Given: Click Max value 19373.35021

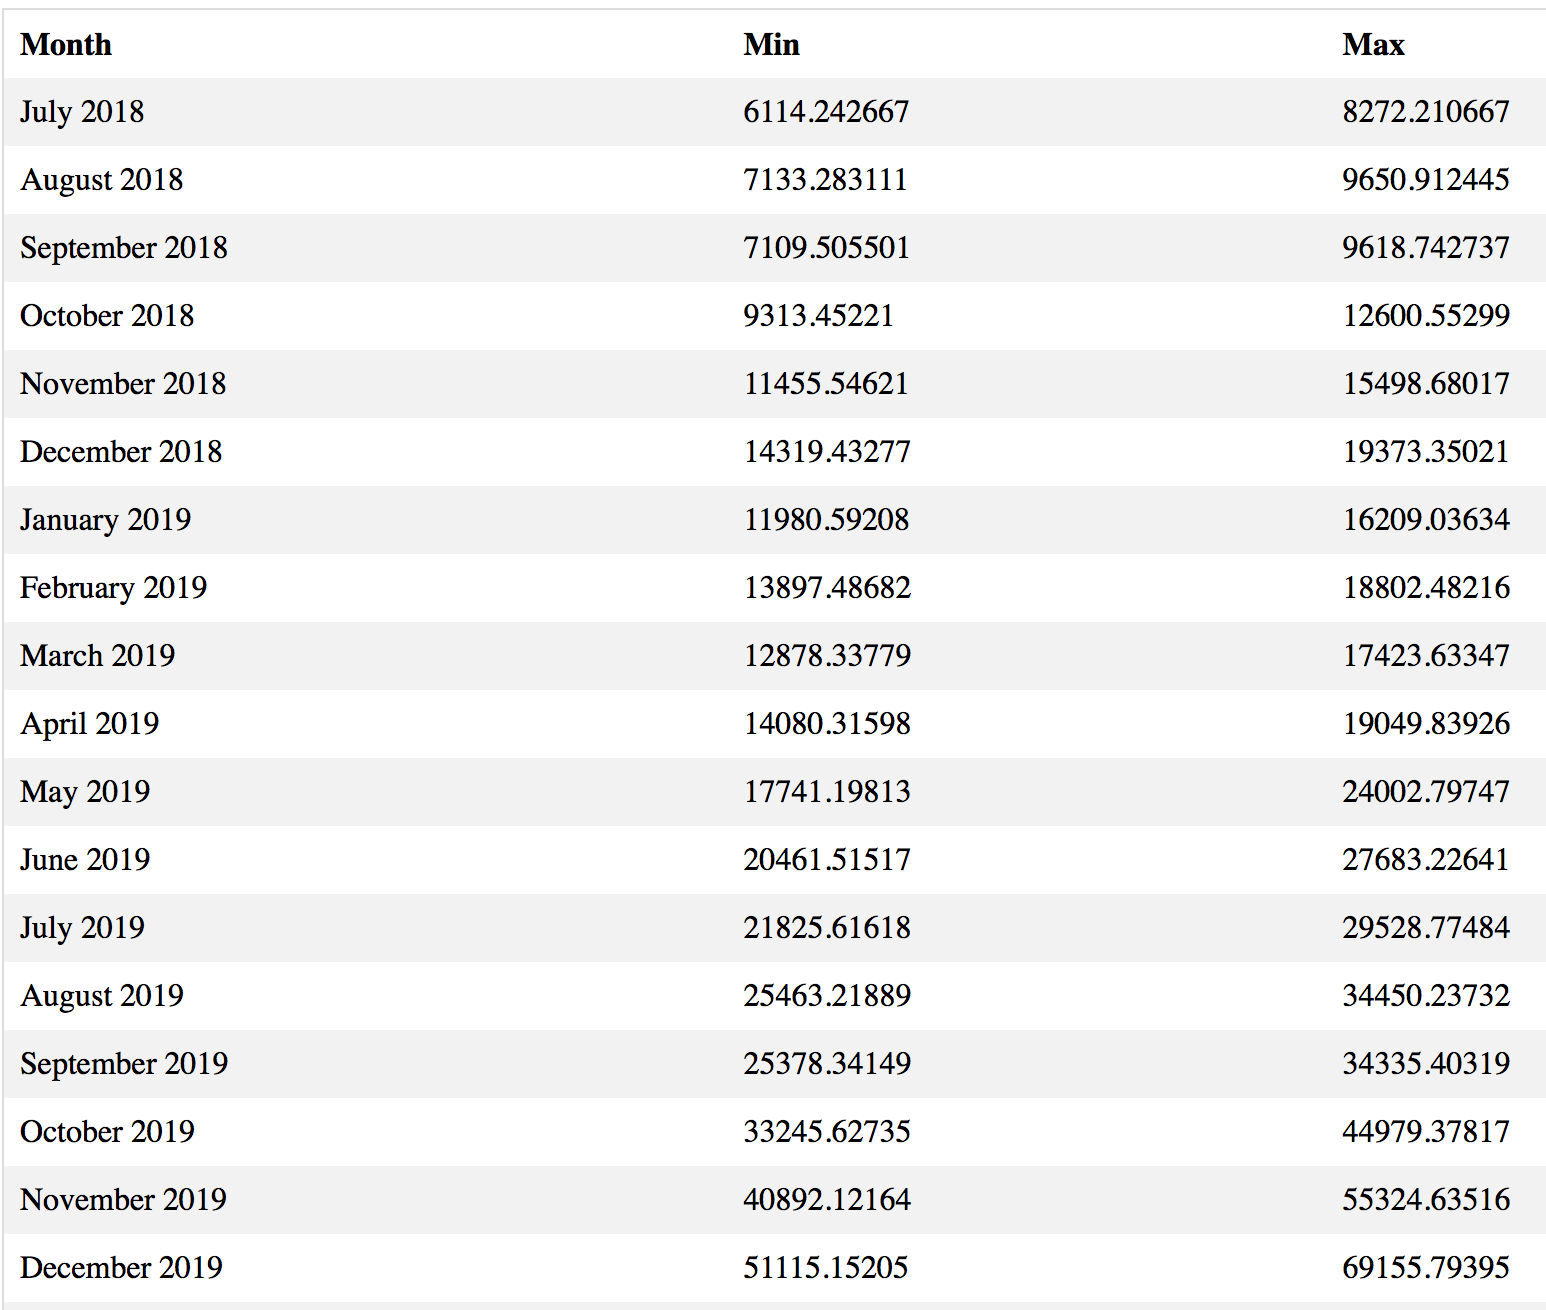Looking at the screenshot, I should (x=1426, y=452).
